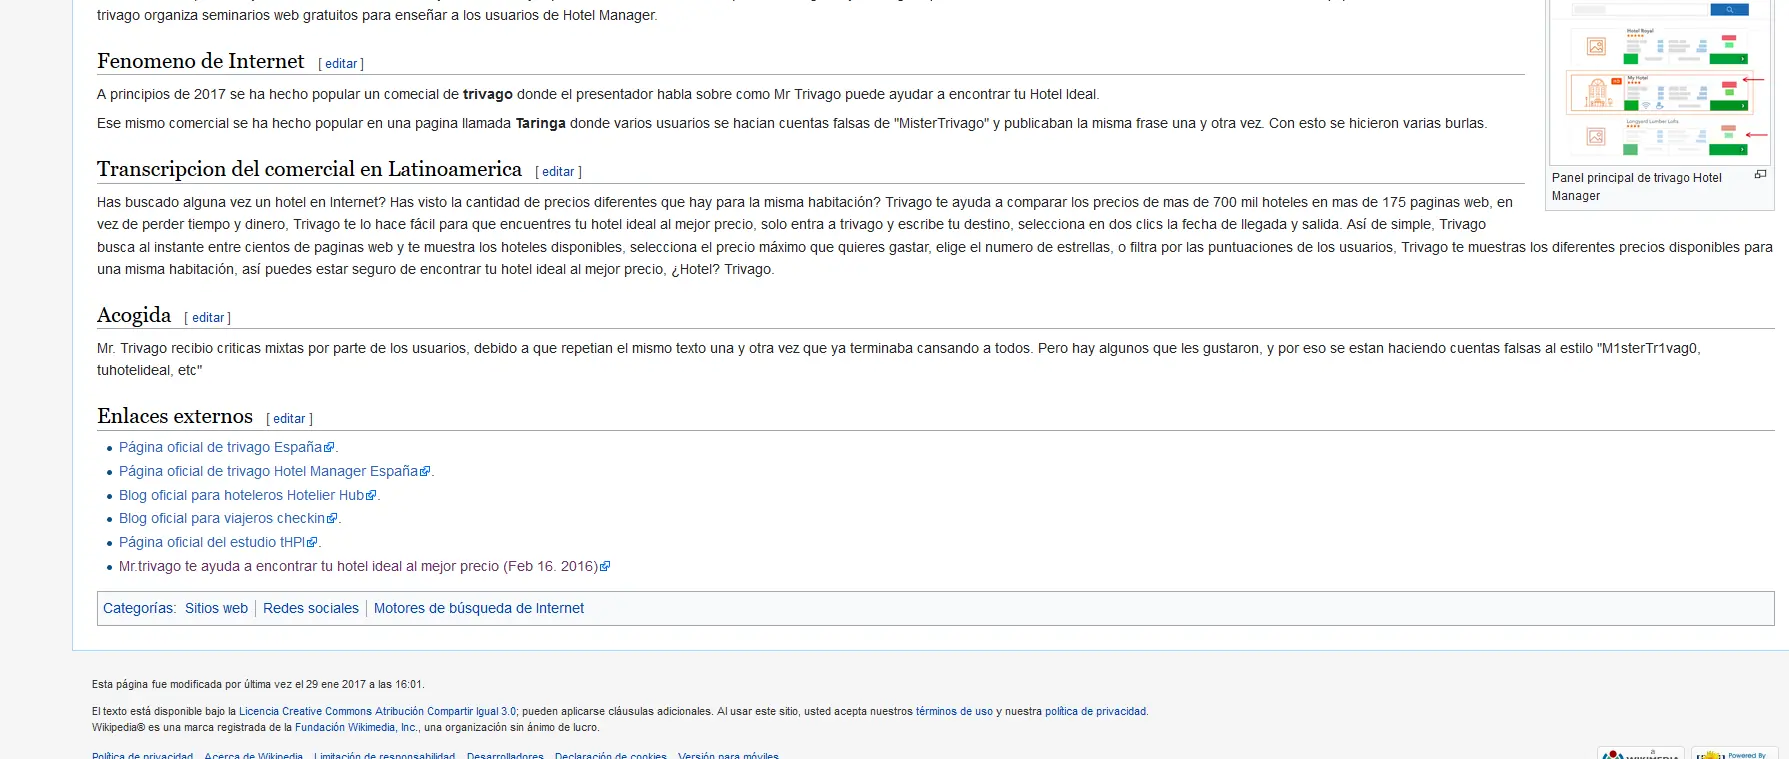Switch to Versión para móviles
This screenshot has height=759, width=1789.
click(728, 755)
